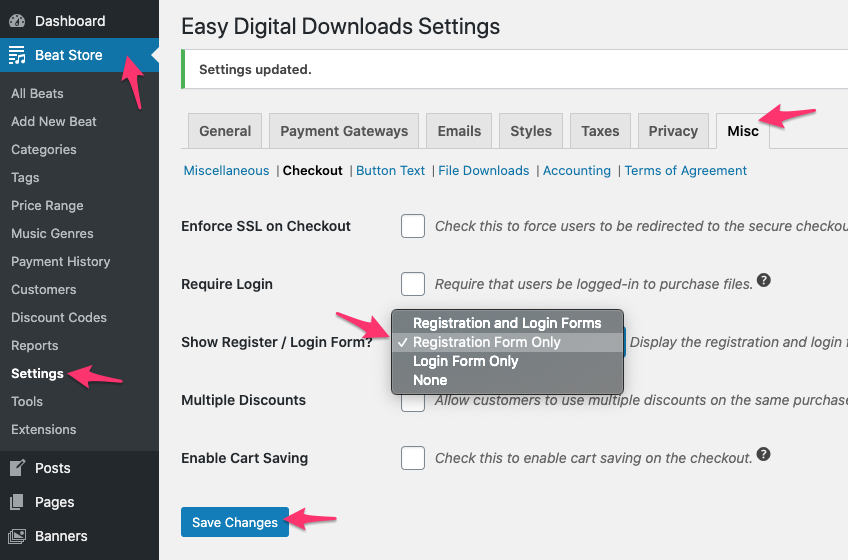Select the Misc tab

[743, 131]
